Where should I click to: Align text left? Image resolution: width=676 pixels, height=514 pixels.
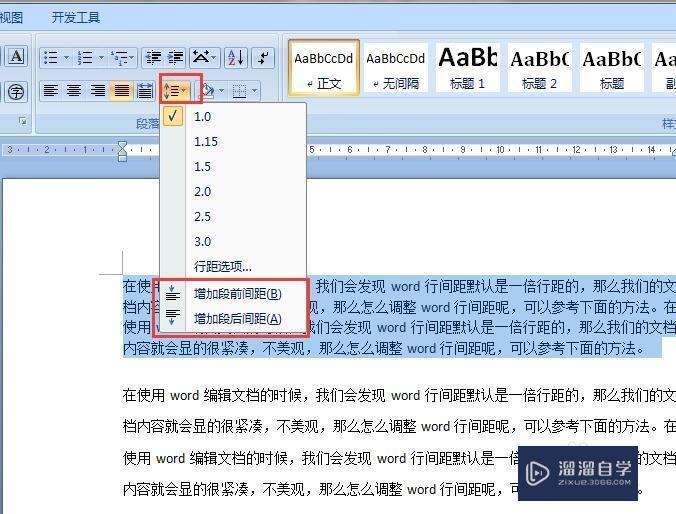click(x=51, y=91)
